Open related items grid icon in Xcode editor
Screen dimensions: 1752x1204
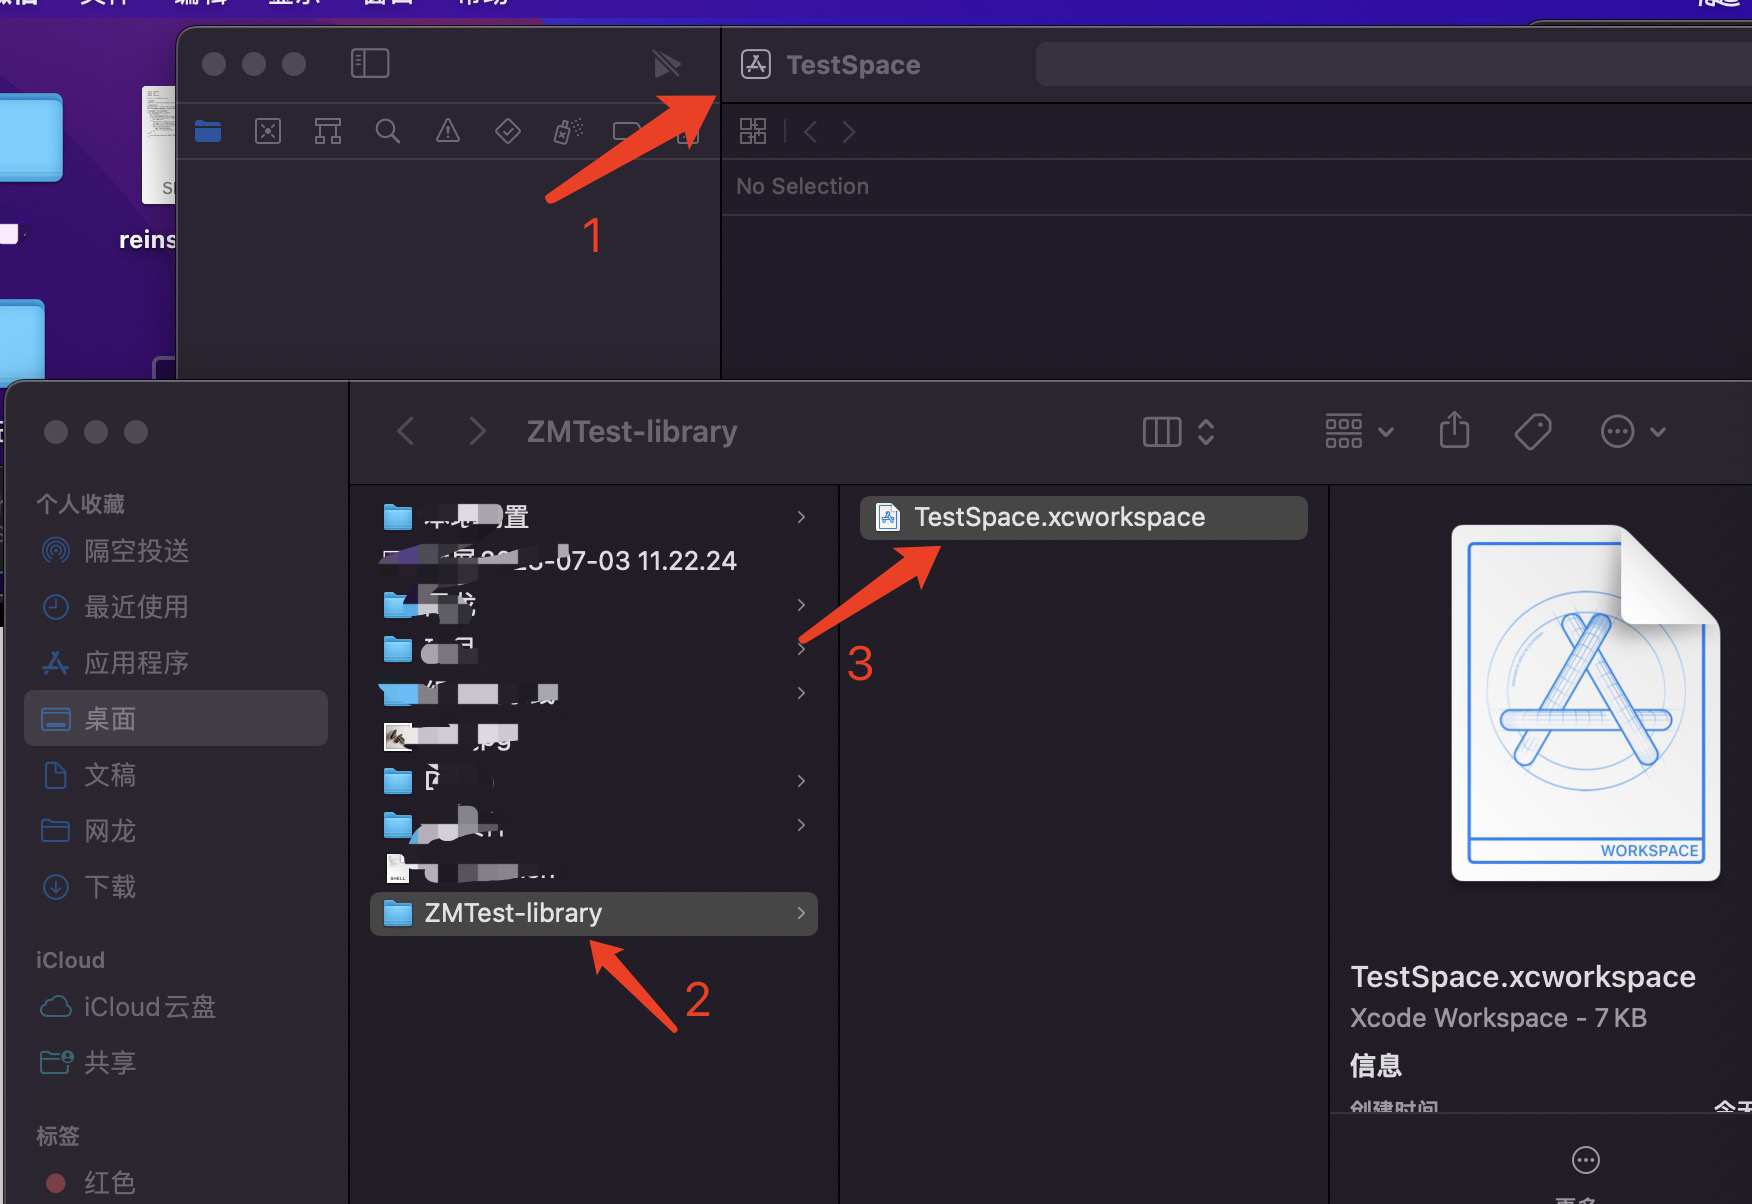coord(753,131)
